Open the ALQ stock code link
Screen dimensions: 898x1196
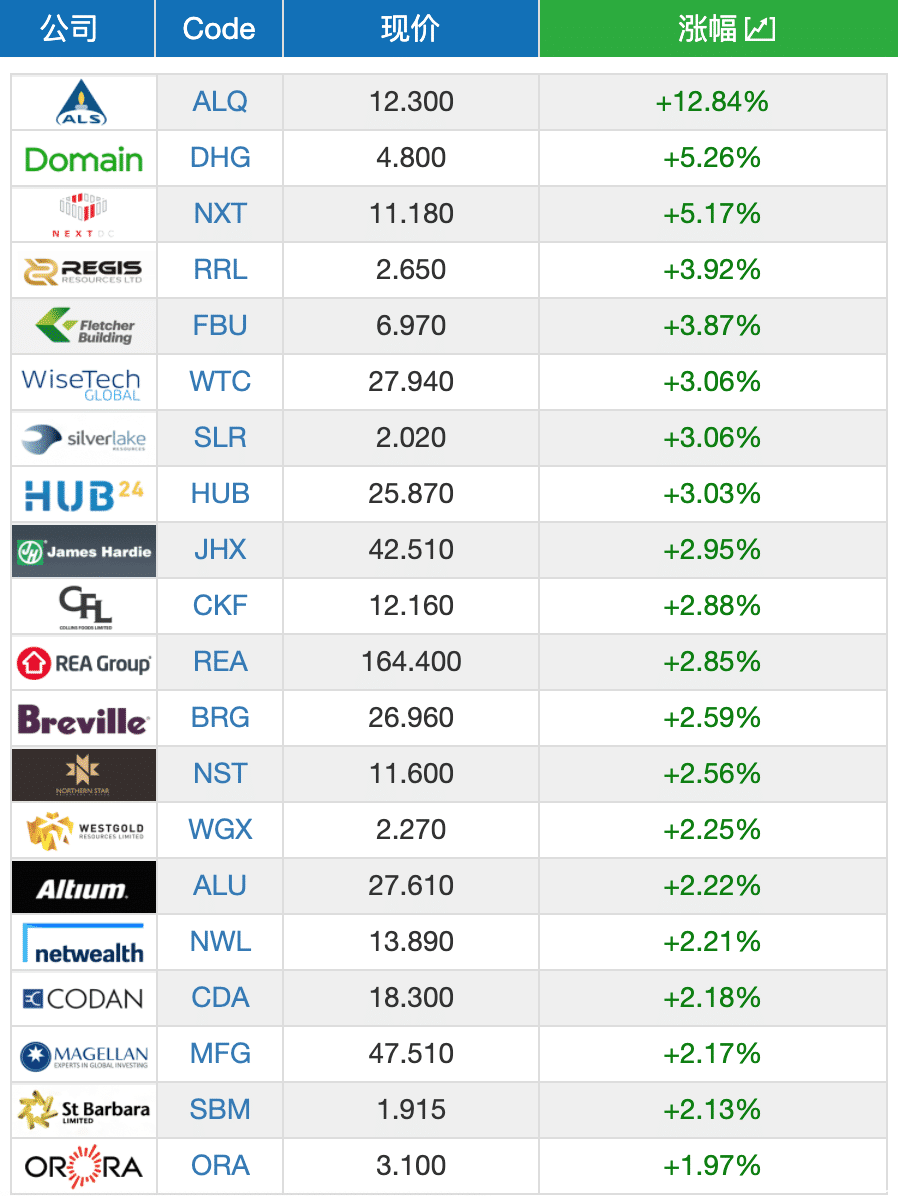(220, 101)
